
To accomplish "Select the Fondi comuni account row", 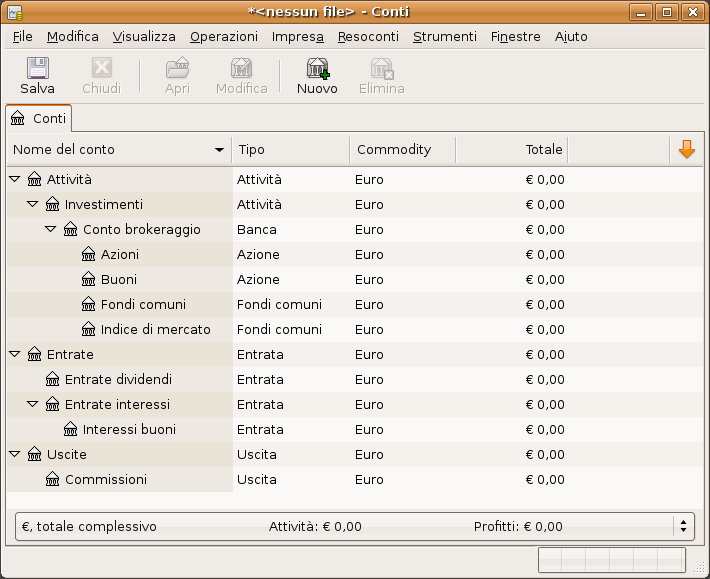I will (x=143, y=305).
